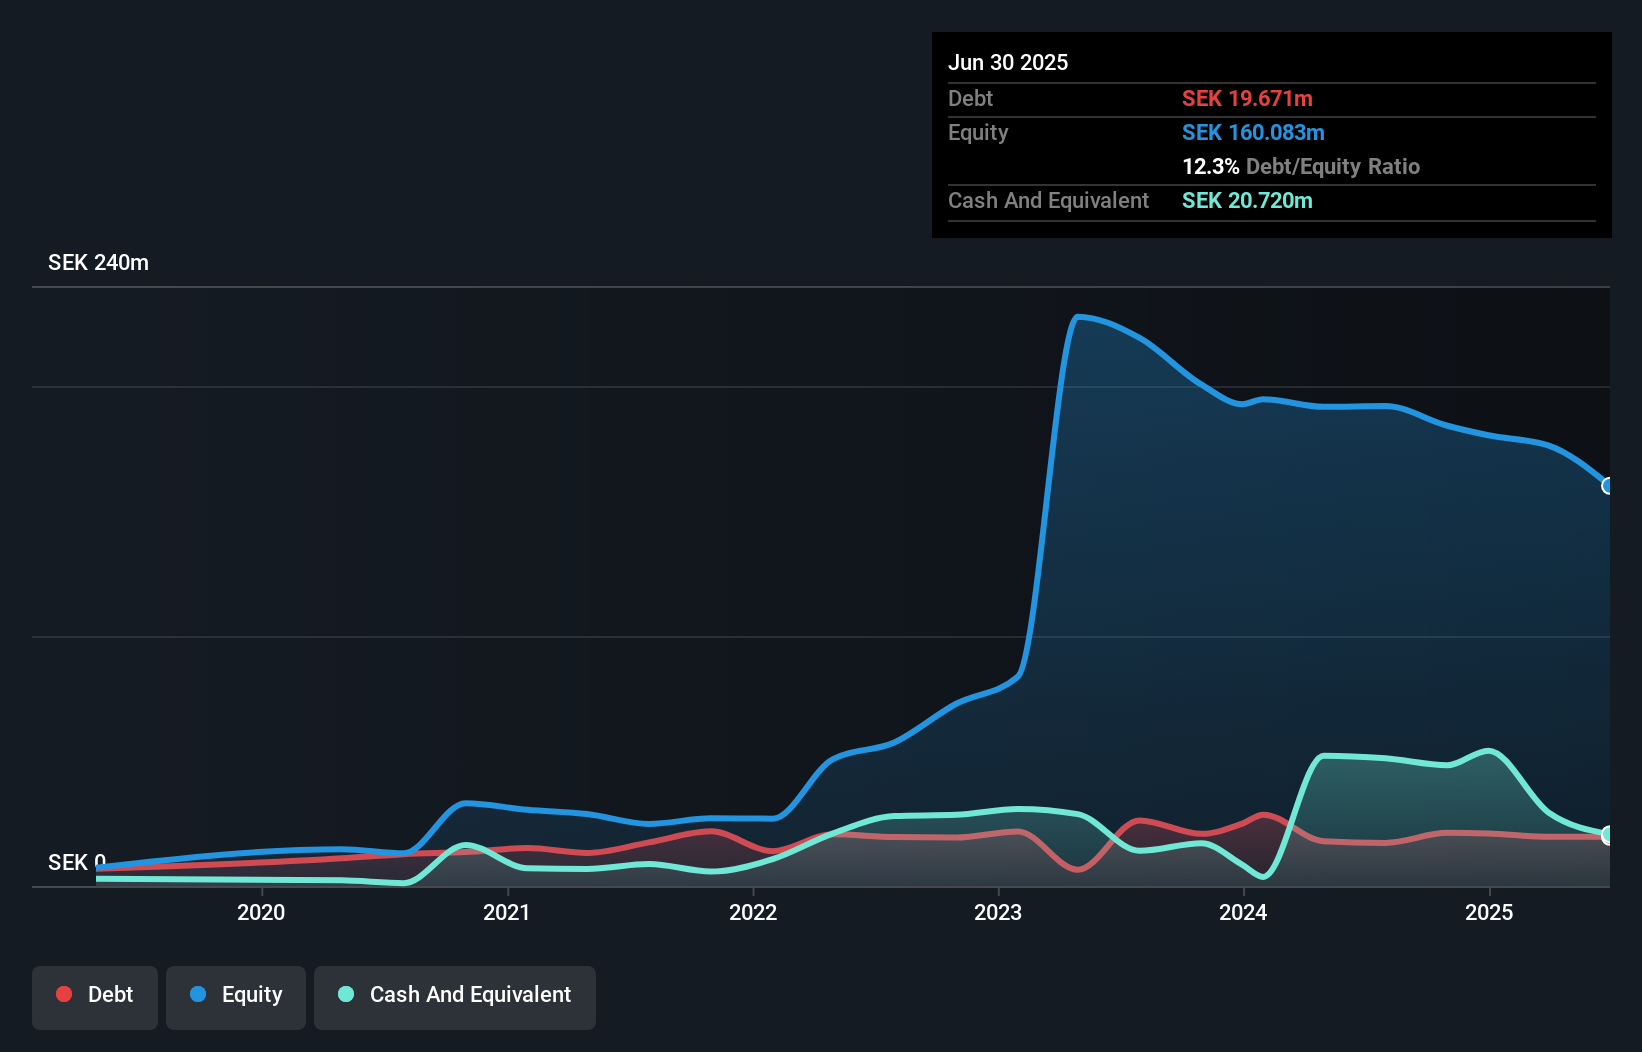Select the 2023 axis label
1642x1052 pixels.
click(997, 912)
